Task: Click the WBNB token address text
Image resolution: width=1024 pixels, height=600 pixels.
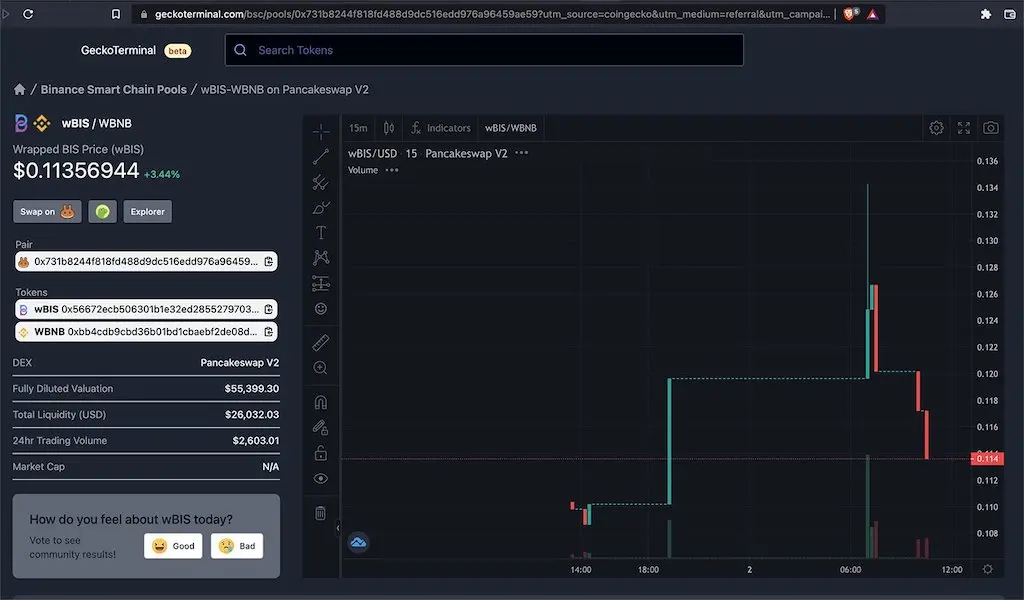Action: [x=162, y=332]
